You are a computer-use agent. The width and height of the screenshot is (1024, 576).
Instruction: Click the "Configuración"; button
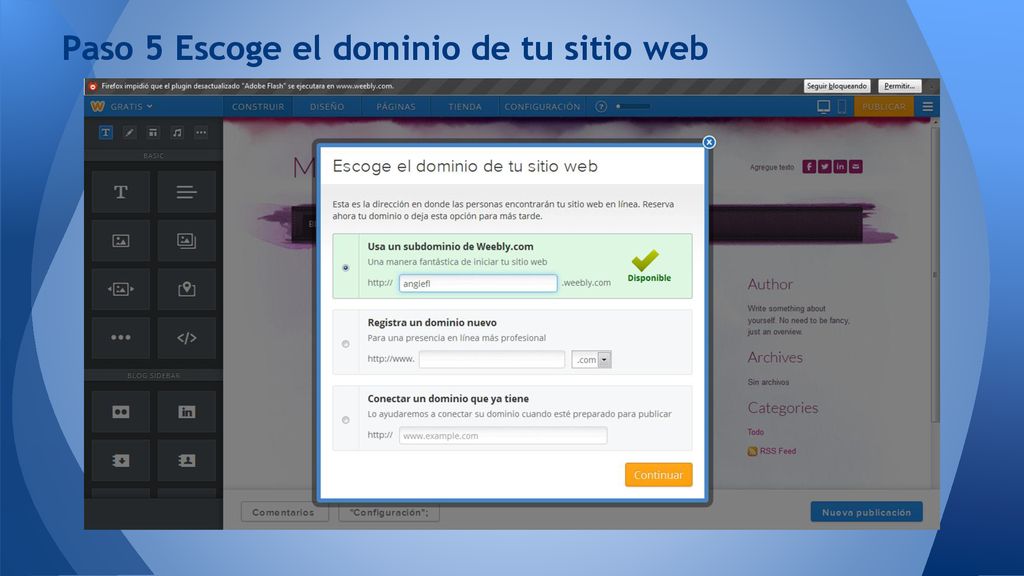pyautogui.click(x=389, y=513)
